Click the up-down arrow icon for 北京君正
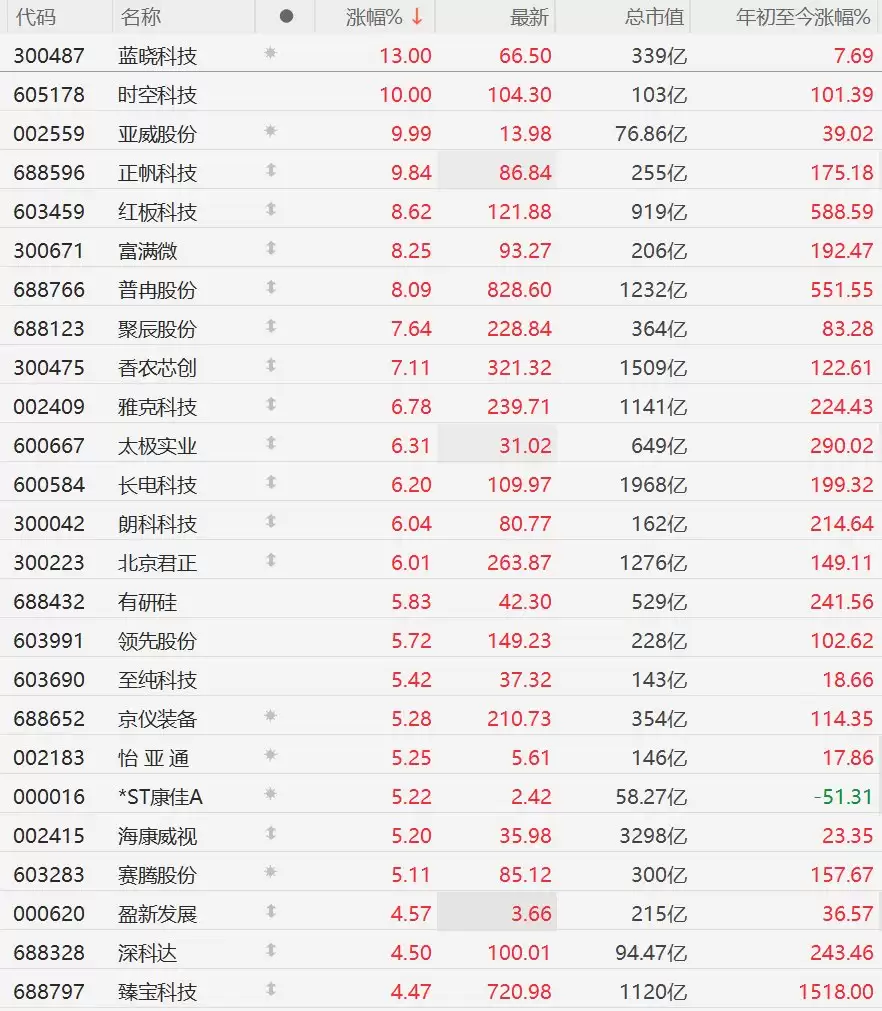882x1011 pixels. pos(271,560)
